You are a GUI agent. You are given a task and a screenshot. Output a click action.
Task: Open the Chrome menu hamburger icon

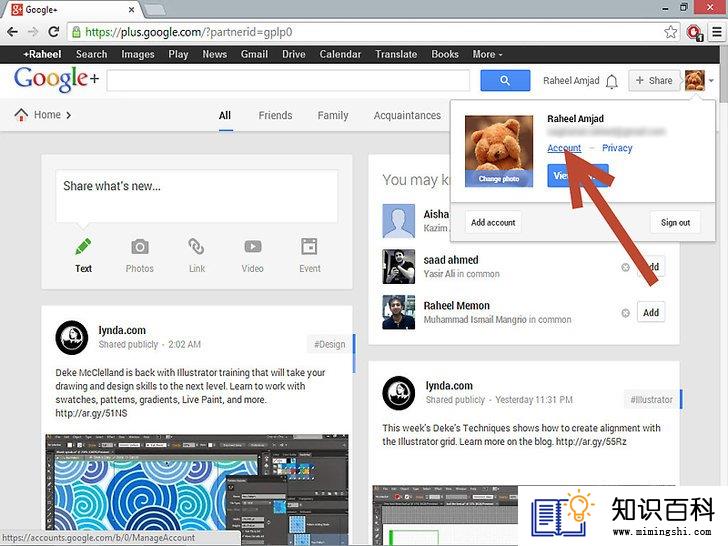pos(717,32)
